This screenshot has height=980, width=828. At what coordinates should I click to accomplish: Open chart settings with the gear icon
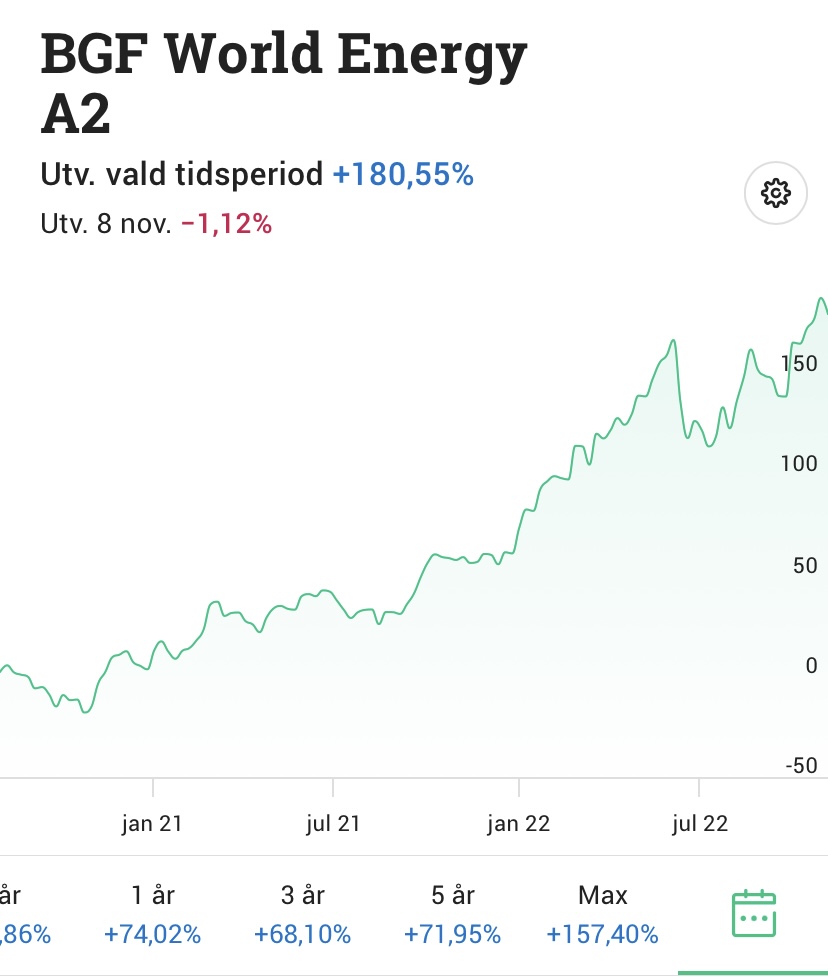tap(776, 193)
